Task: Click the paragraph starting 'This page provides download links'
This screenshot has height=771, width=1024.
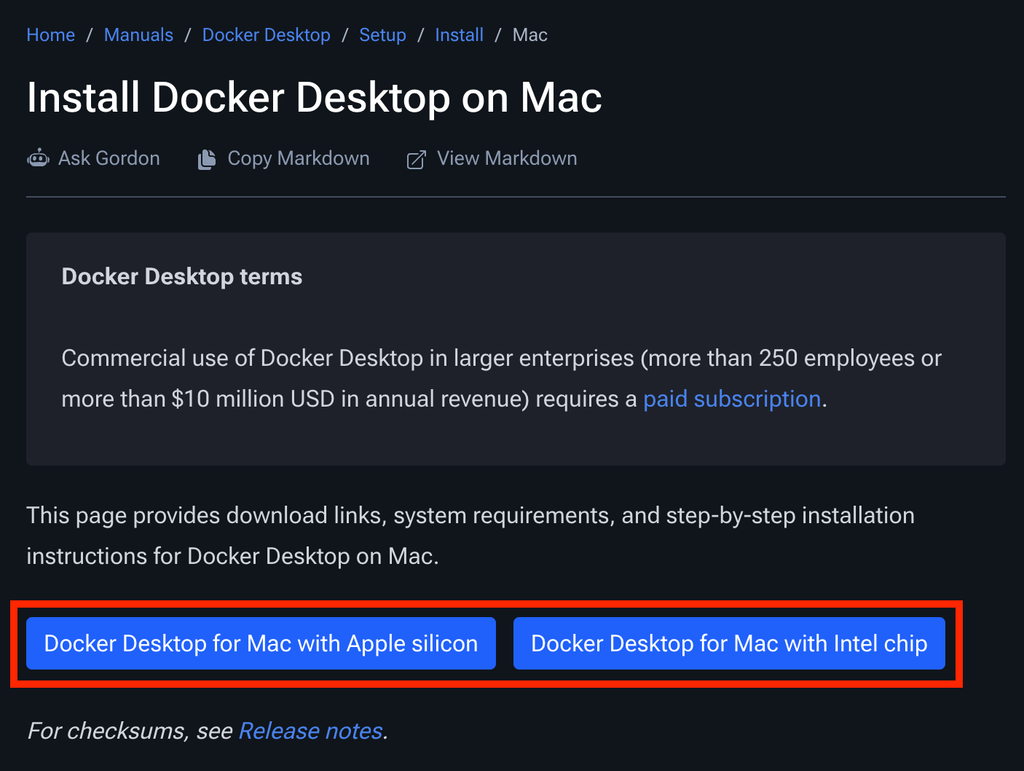Action: coord(470,536)
